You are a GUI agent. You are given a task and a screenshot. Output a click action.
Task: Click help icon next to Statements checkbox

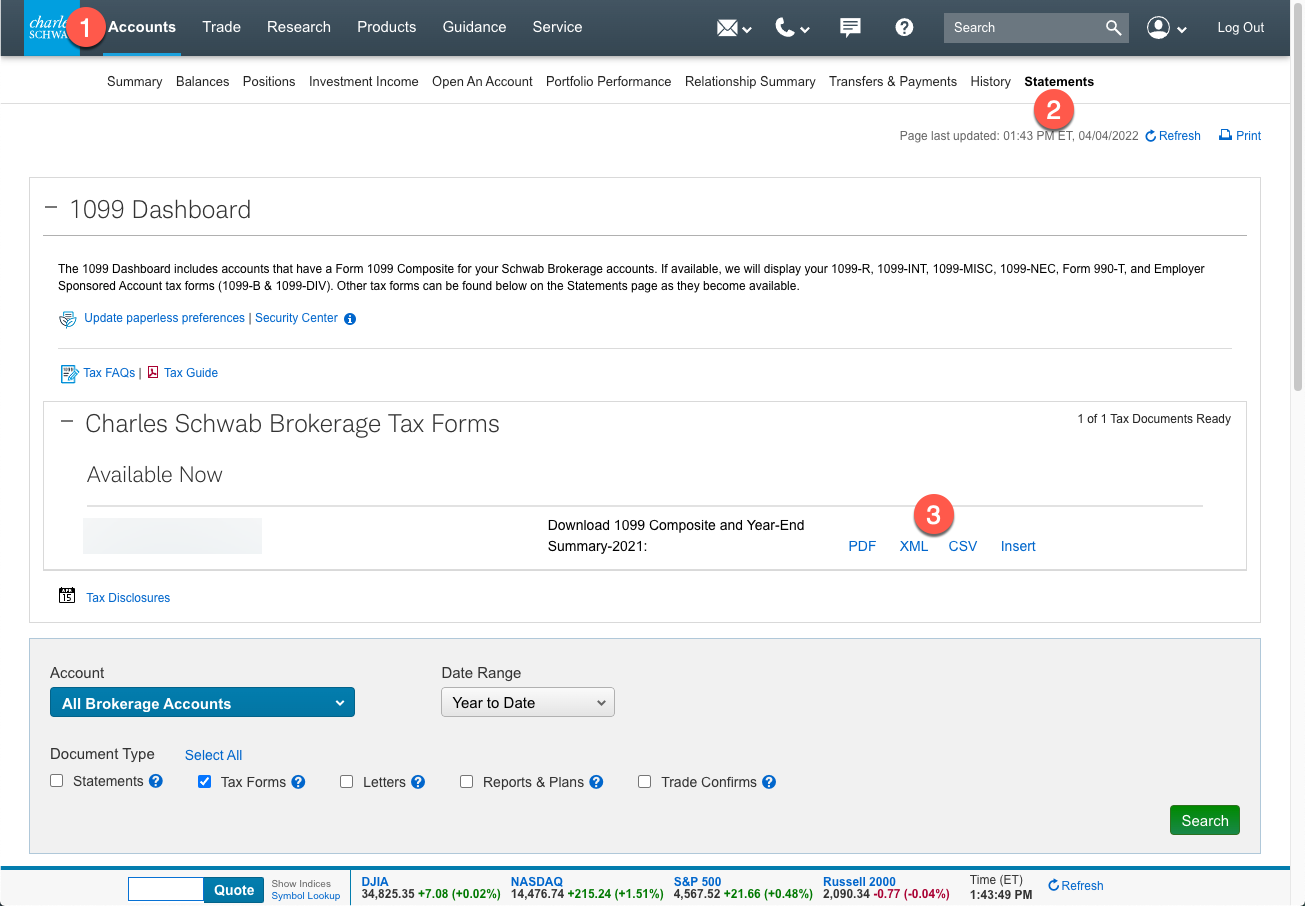(x=156, y=781)
